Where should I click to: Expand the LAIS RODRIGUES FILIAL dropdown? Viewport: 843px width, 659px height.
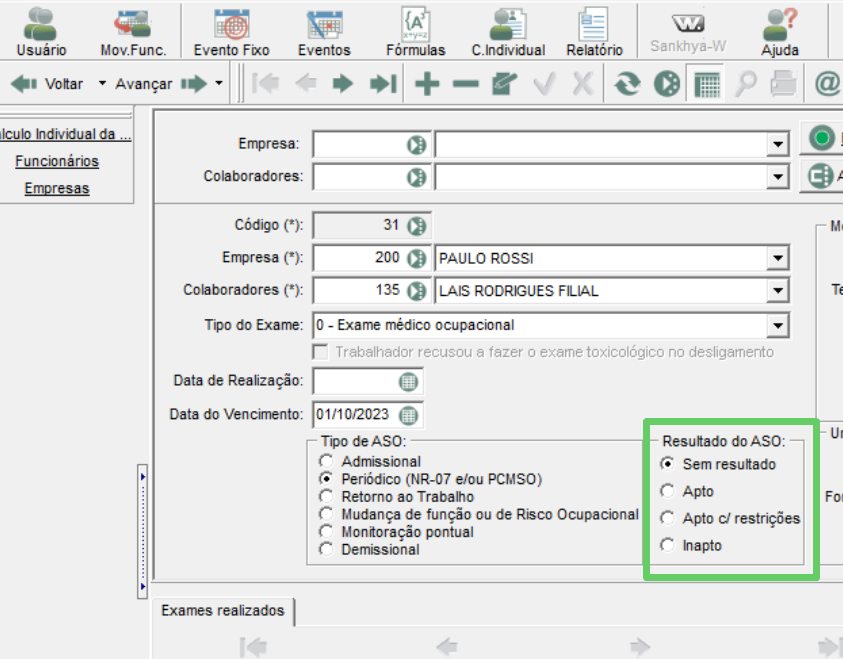(x=777, y=291)
